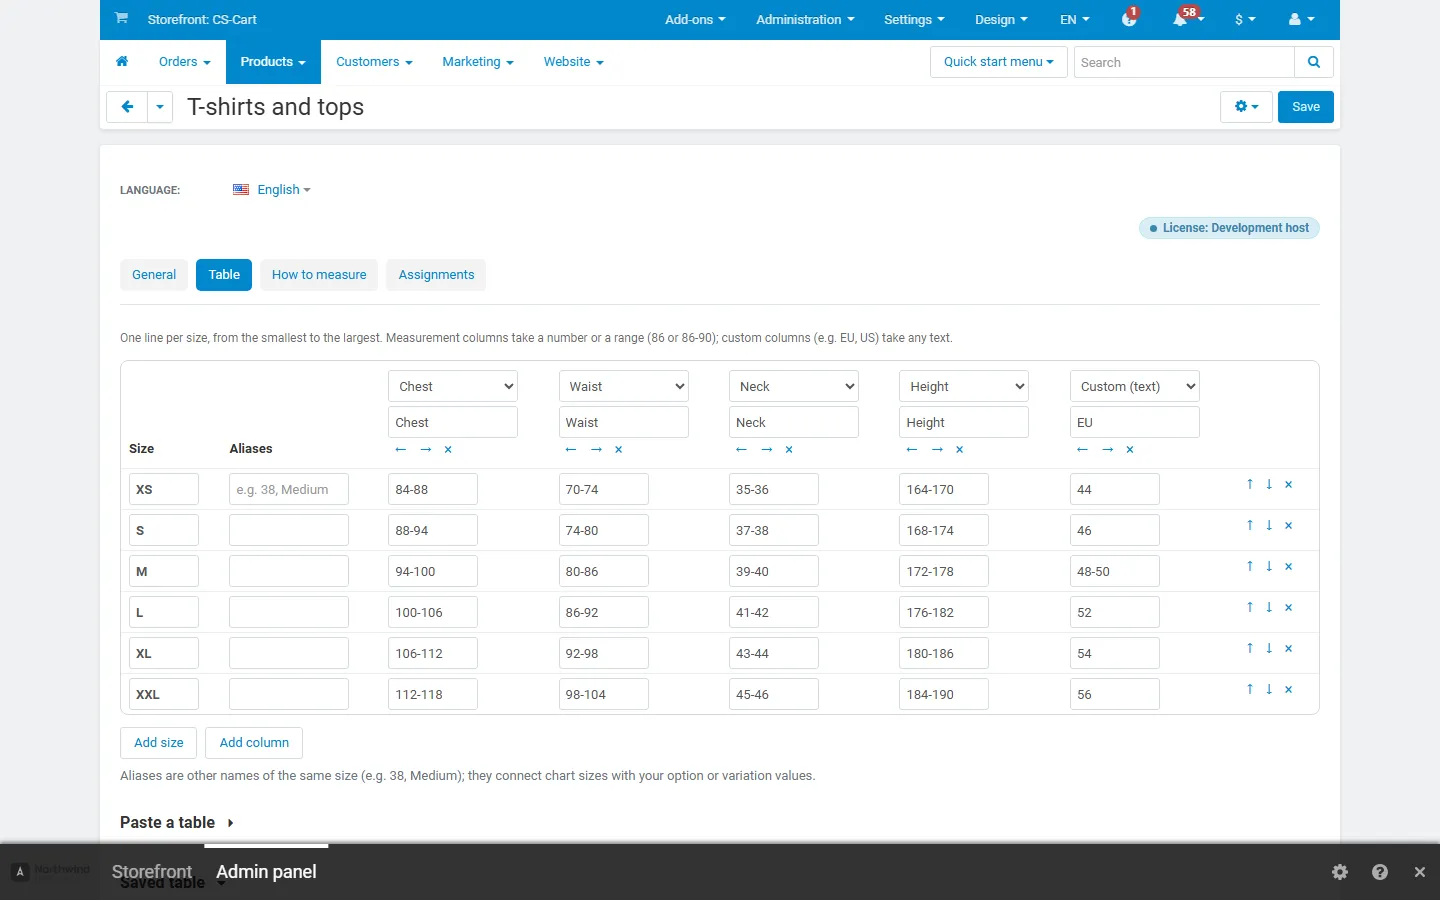Close the bottom panel with the X
Image resolution: width=1440 pixels, height=900 pixels.
[1420, 872]
